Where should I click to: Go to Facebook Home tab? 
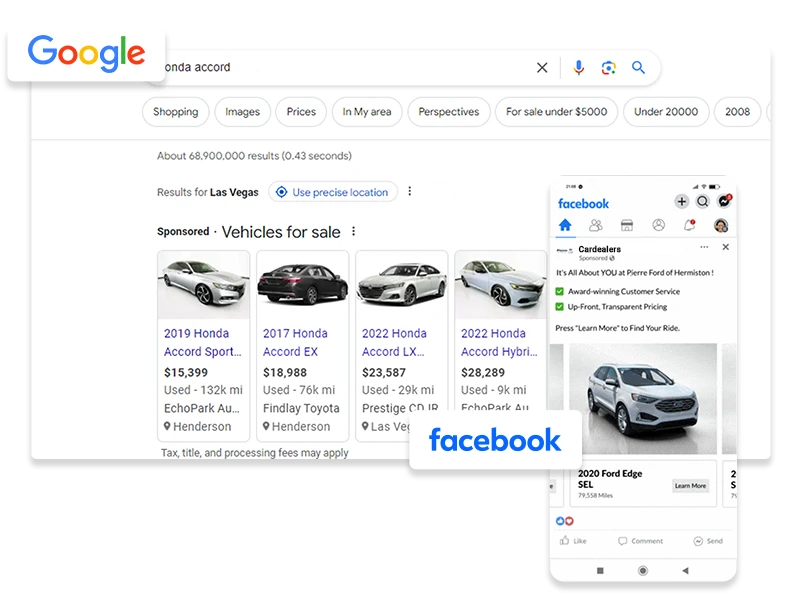point(565,225)
